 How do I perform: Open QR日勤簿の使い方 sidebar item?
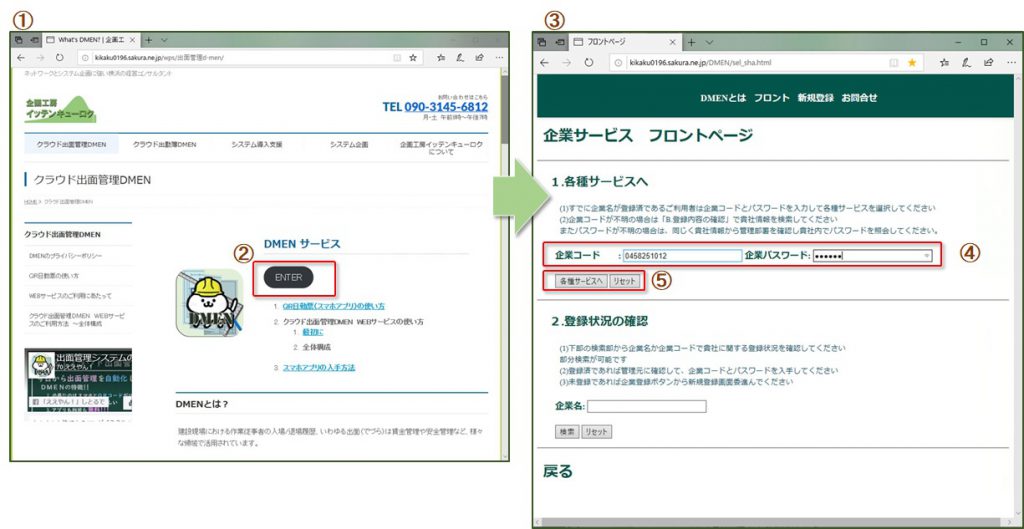tap(54, 276)
